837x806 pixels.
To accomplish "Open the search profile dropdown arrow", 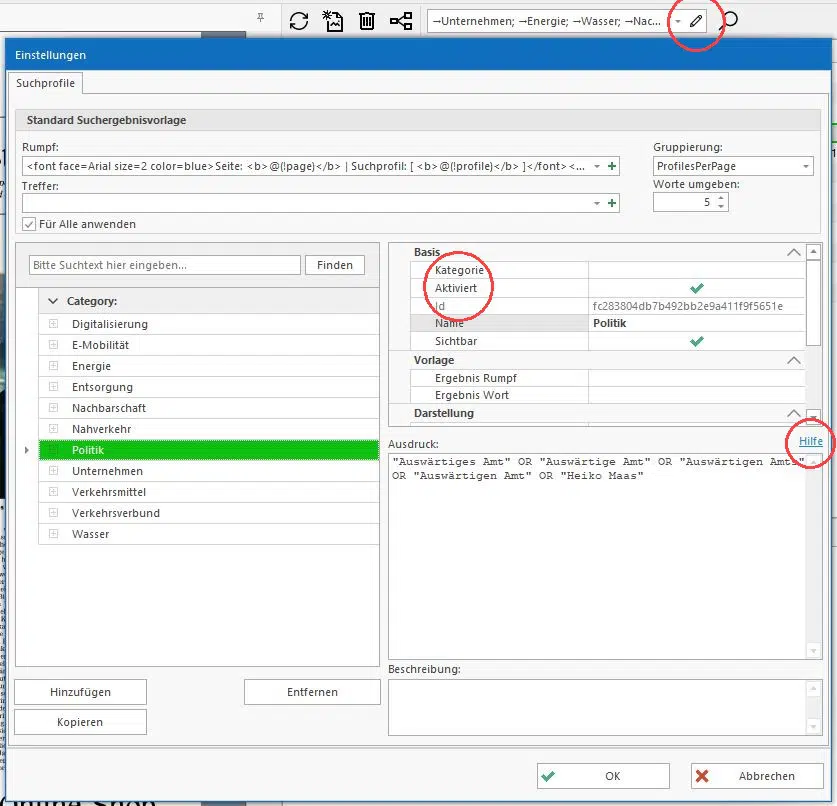I will click(677, 21).
